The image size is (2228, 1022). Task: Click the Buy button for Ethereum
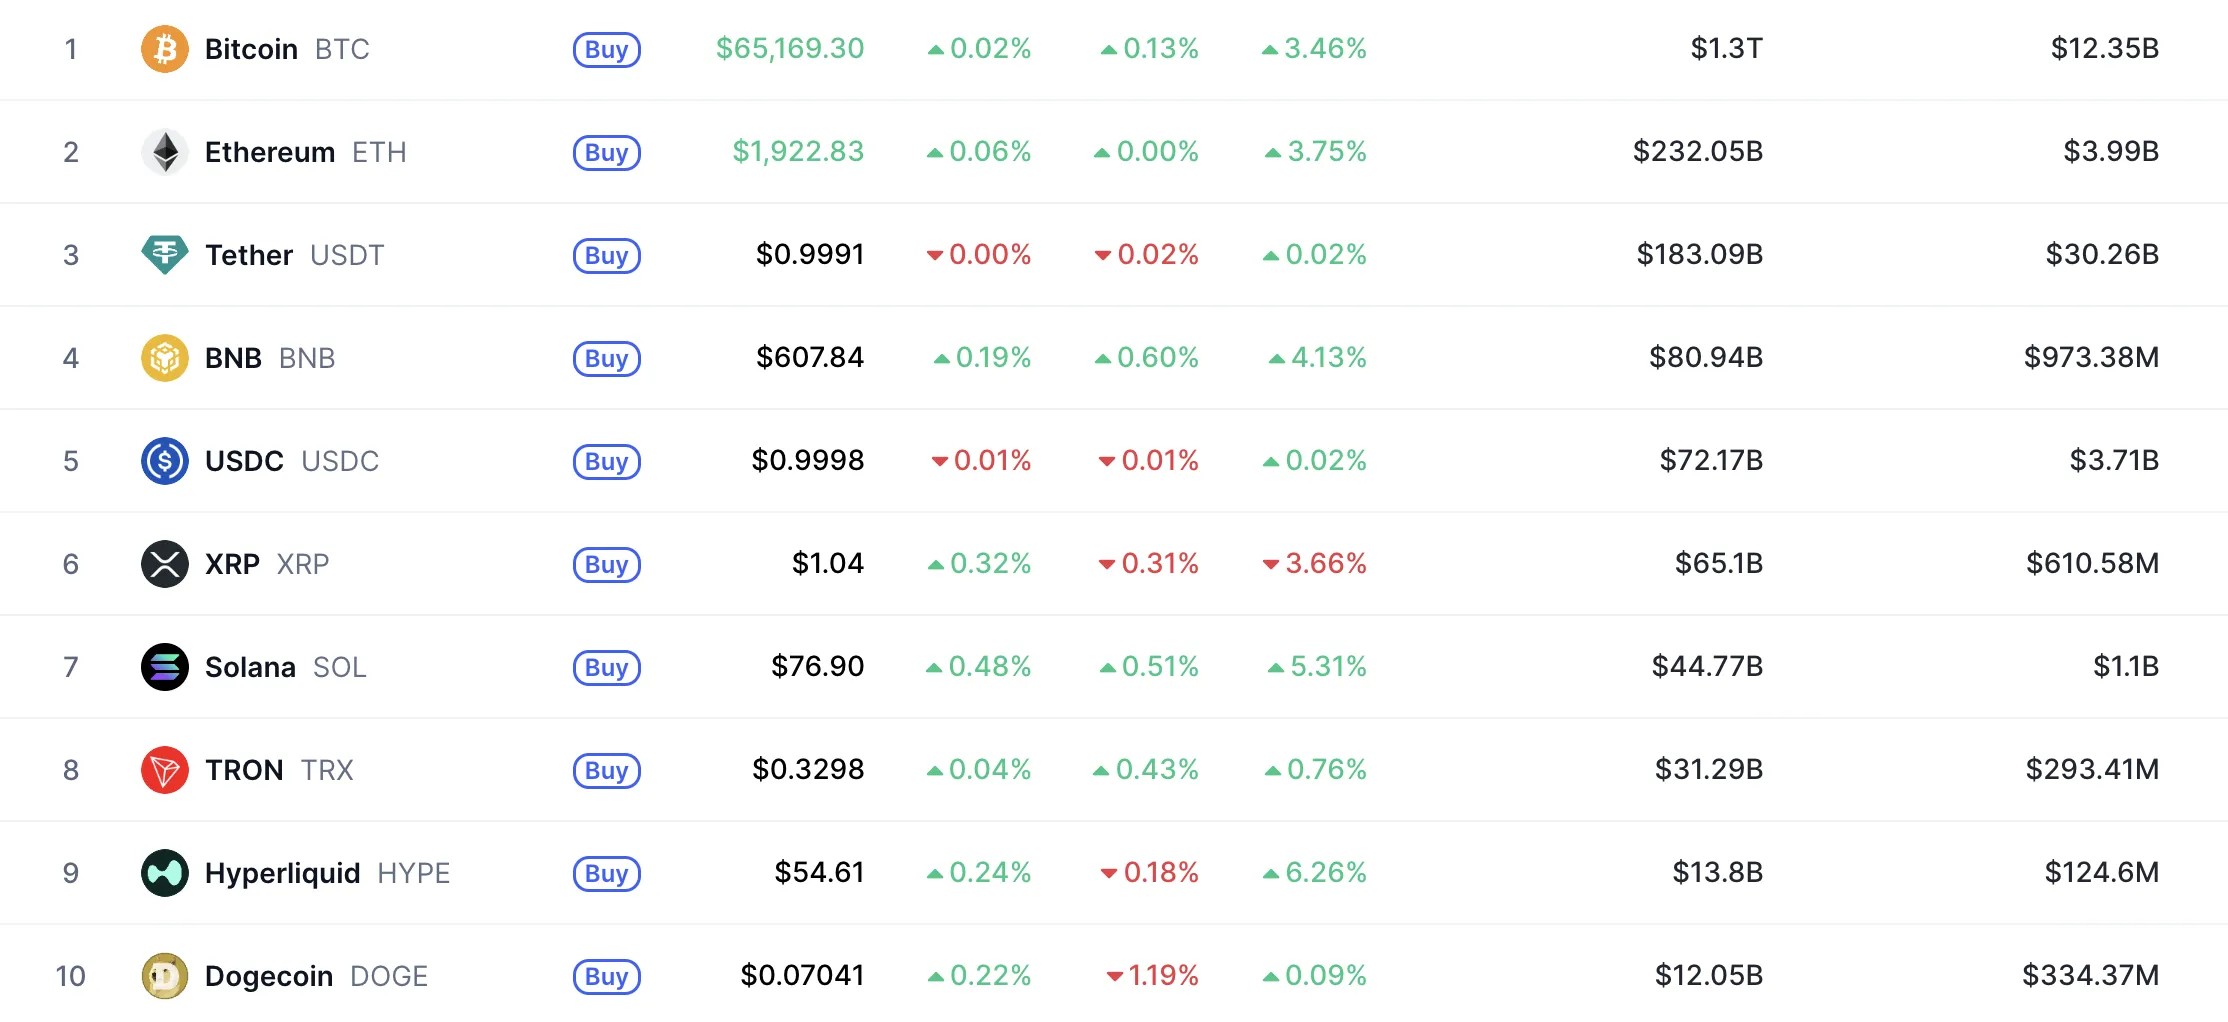pos(607,153)
